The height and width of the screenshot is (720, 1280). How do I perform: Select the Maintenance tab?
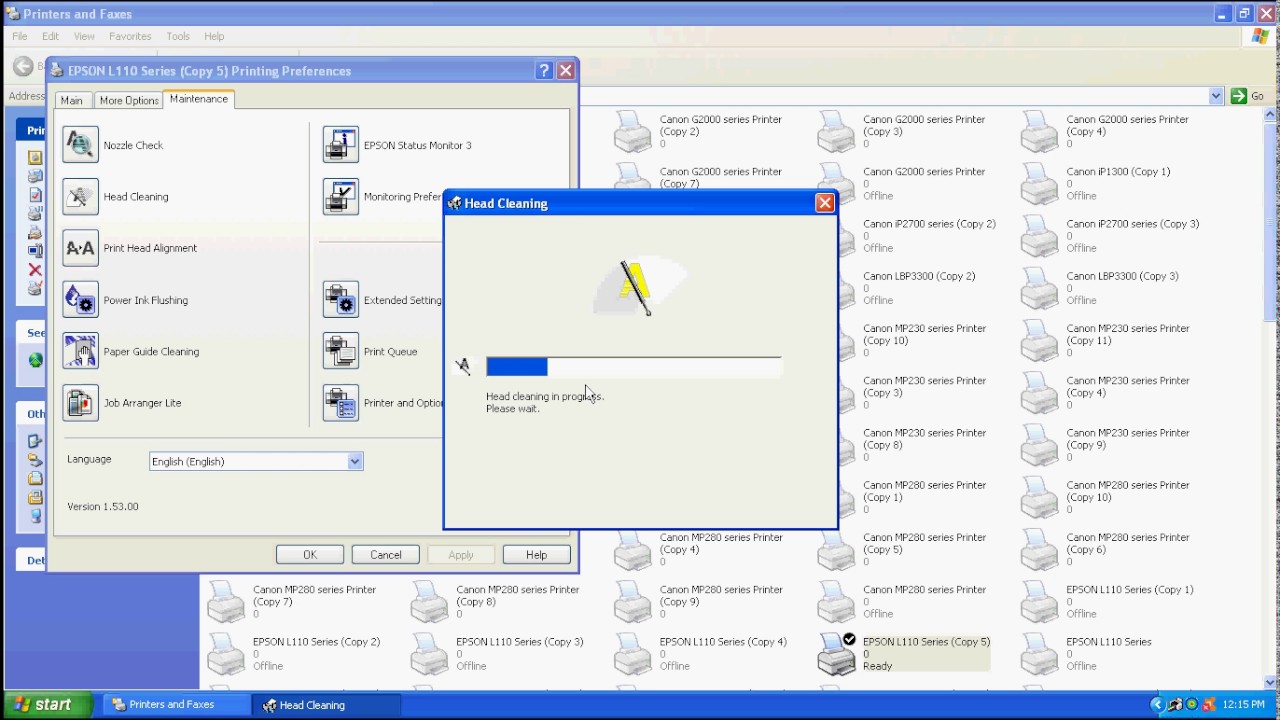click(198, 99)
